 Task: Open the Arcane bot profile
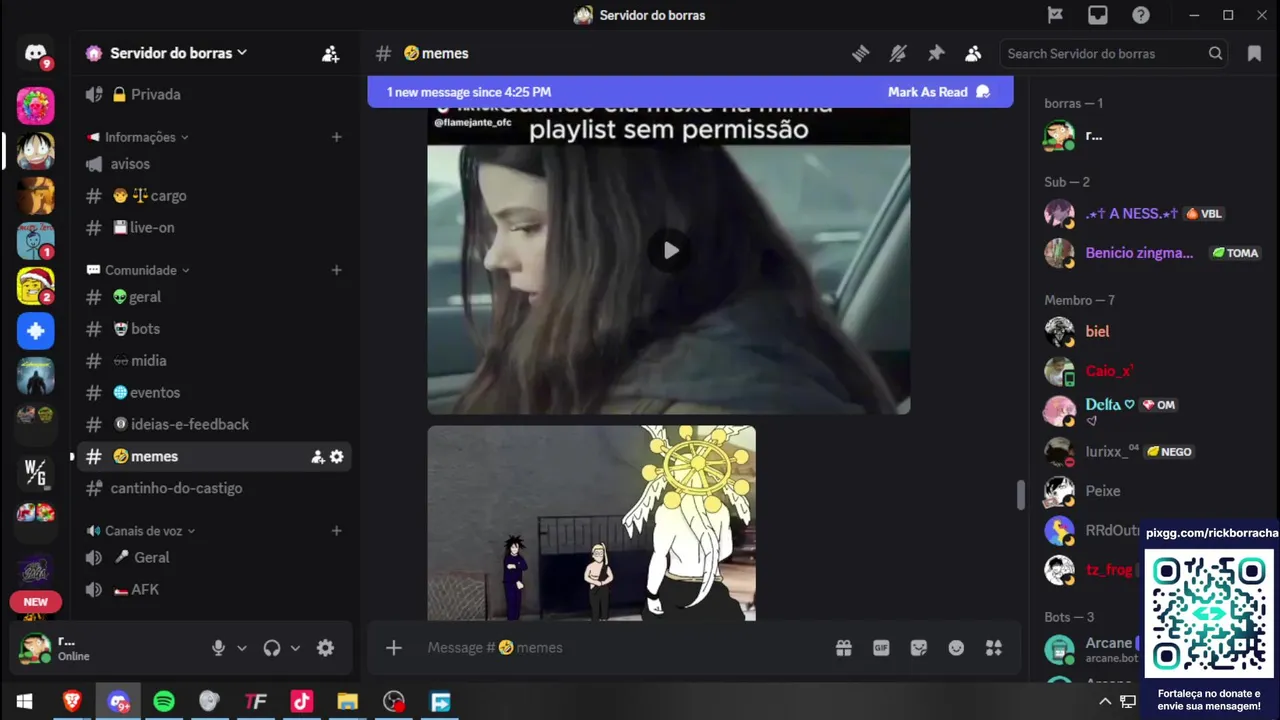(x=1090, y=649)
